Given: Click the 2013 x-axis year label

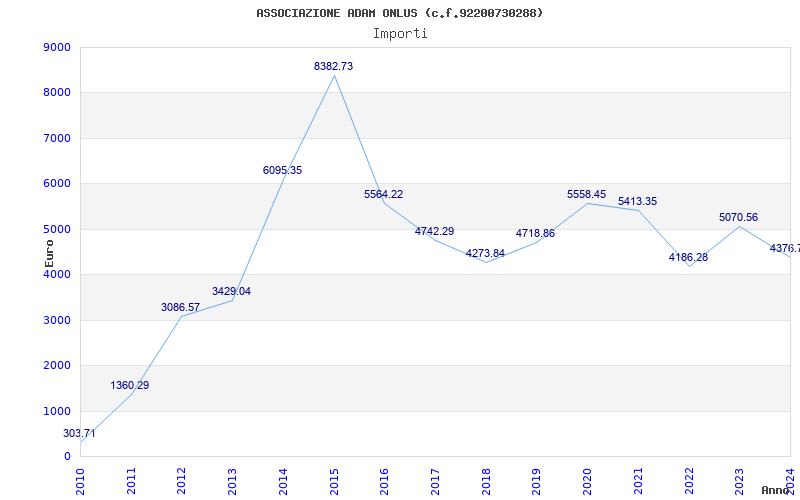Looking at the screenshot, I should [x=233, y=481].
